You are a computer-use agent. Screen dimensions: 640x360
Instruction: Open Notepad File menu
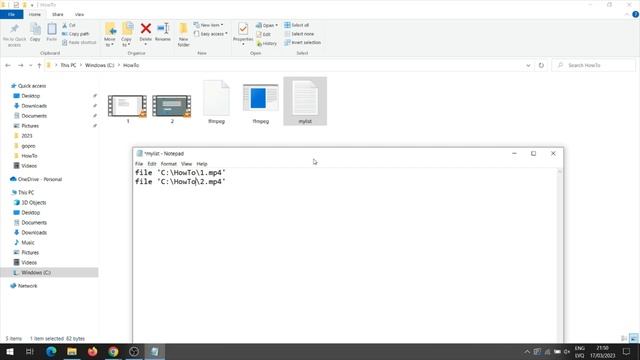[x=139, y=164]
